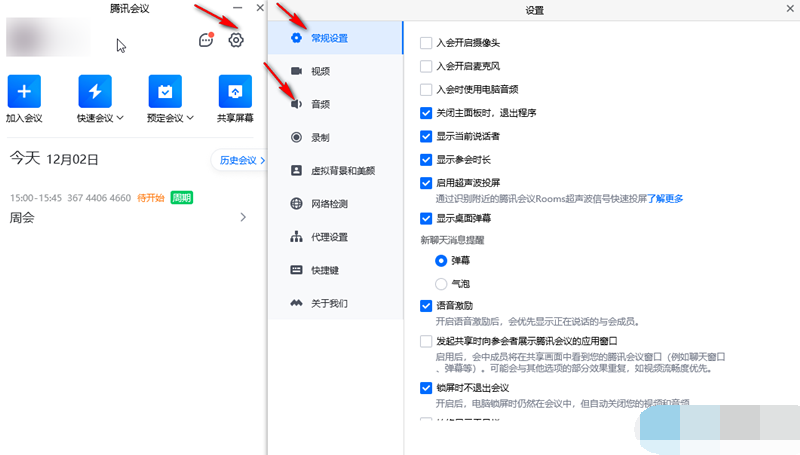
Task: Click the 预定会议 calendar icon
Action: pyautogui.click(x=165, y=92)
